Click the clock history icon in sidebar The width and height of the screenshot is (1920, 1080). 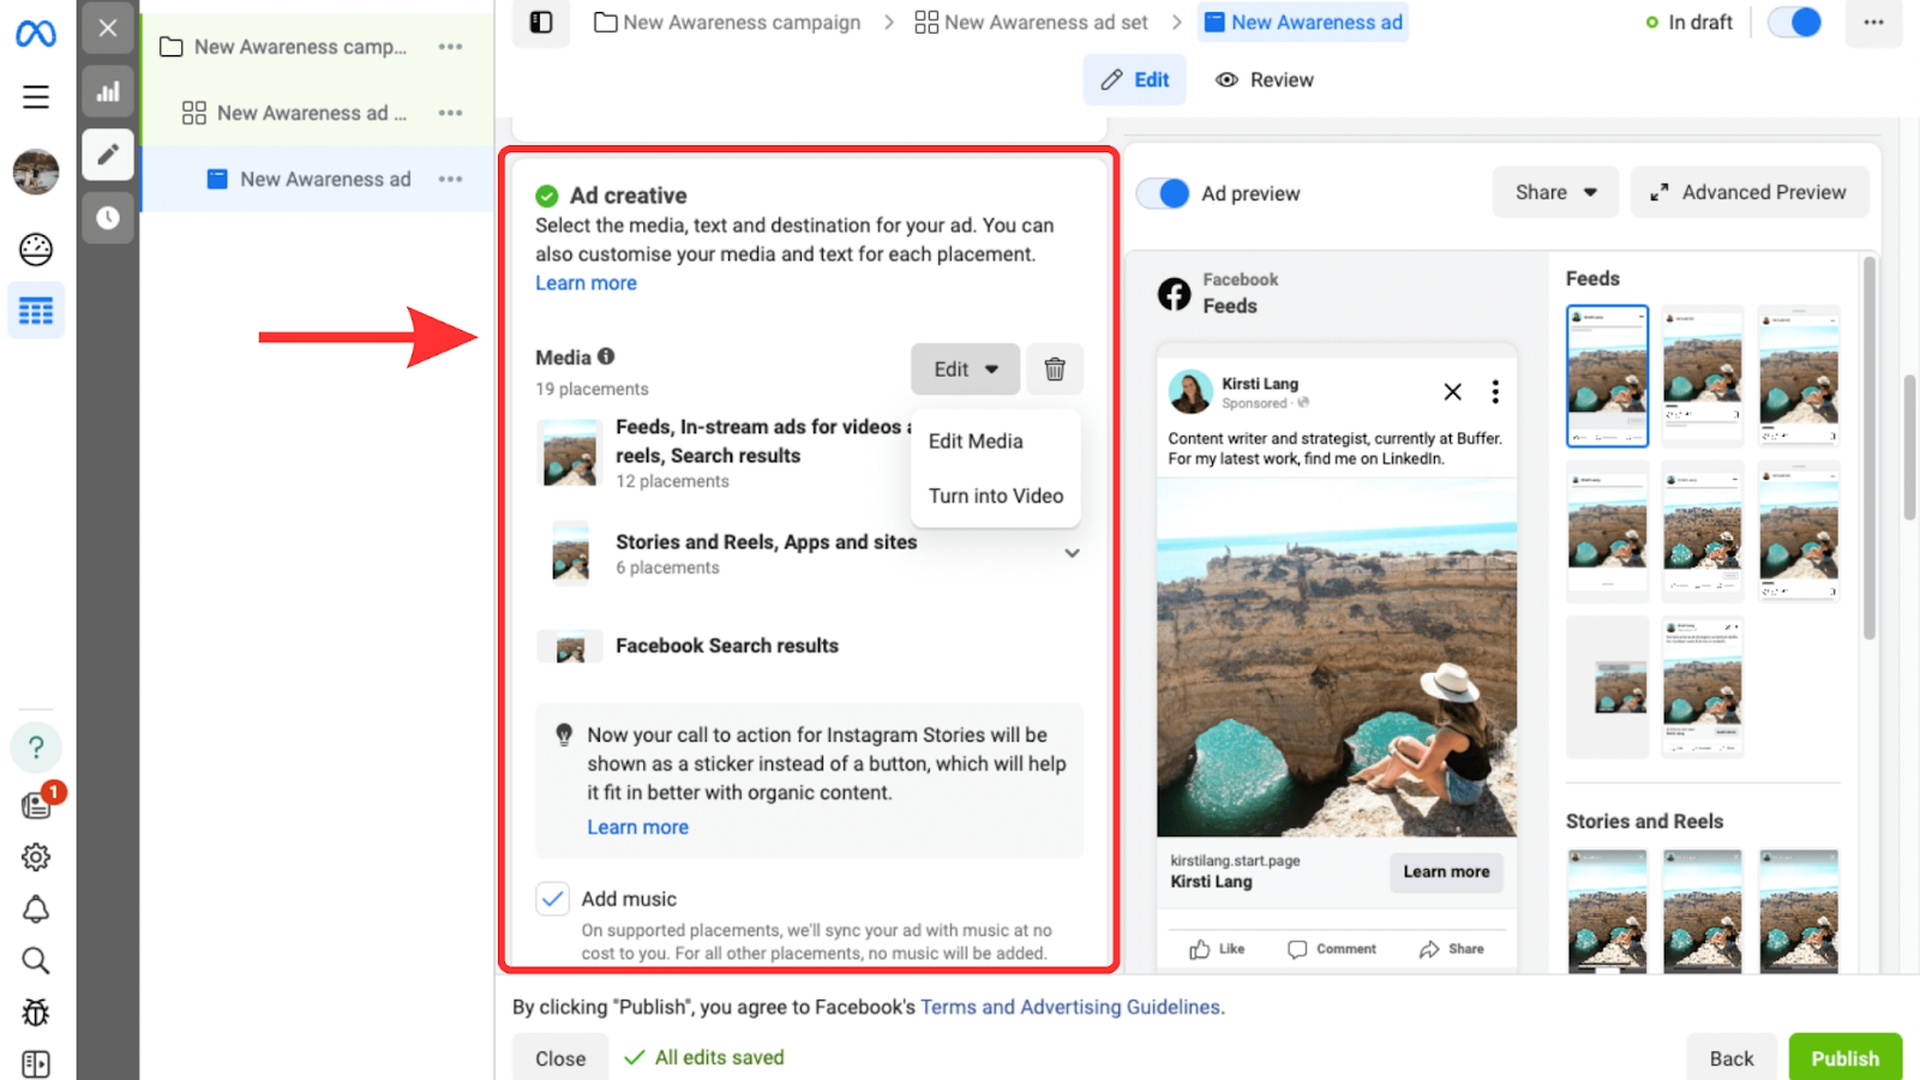[108, 218]
